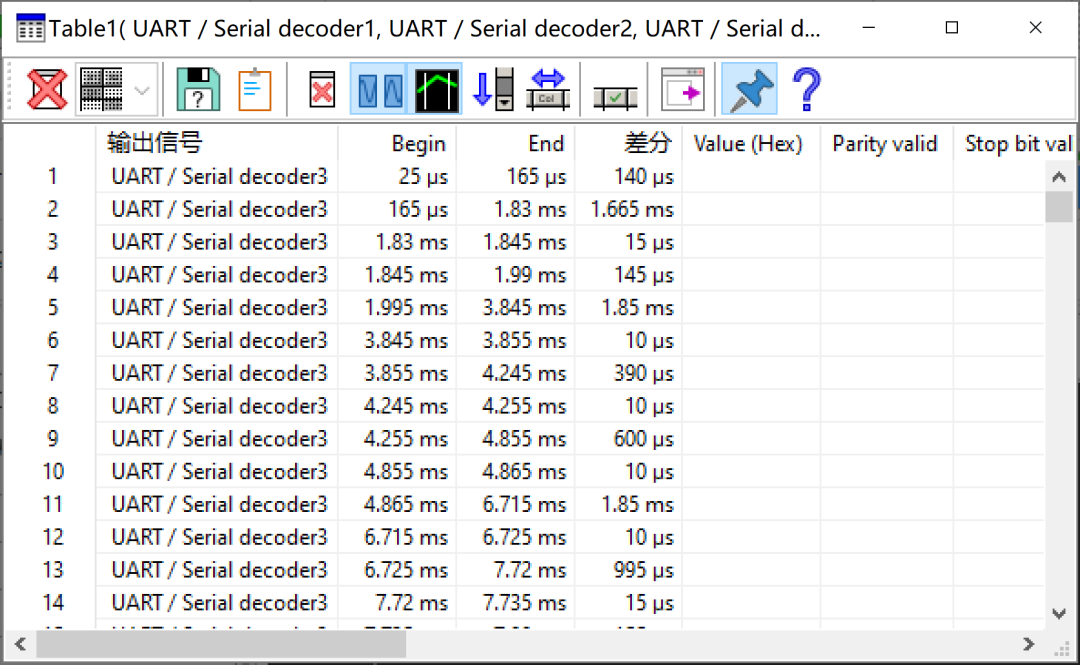This screenshot has height=665, width=1080.
Task: Click 差分 value 1.665 ms
Action: [632, 209]
